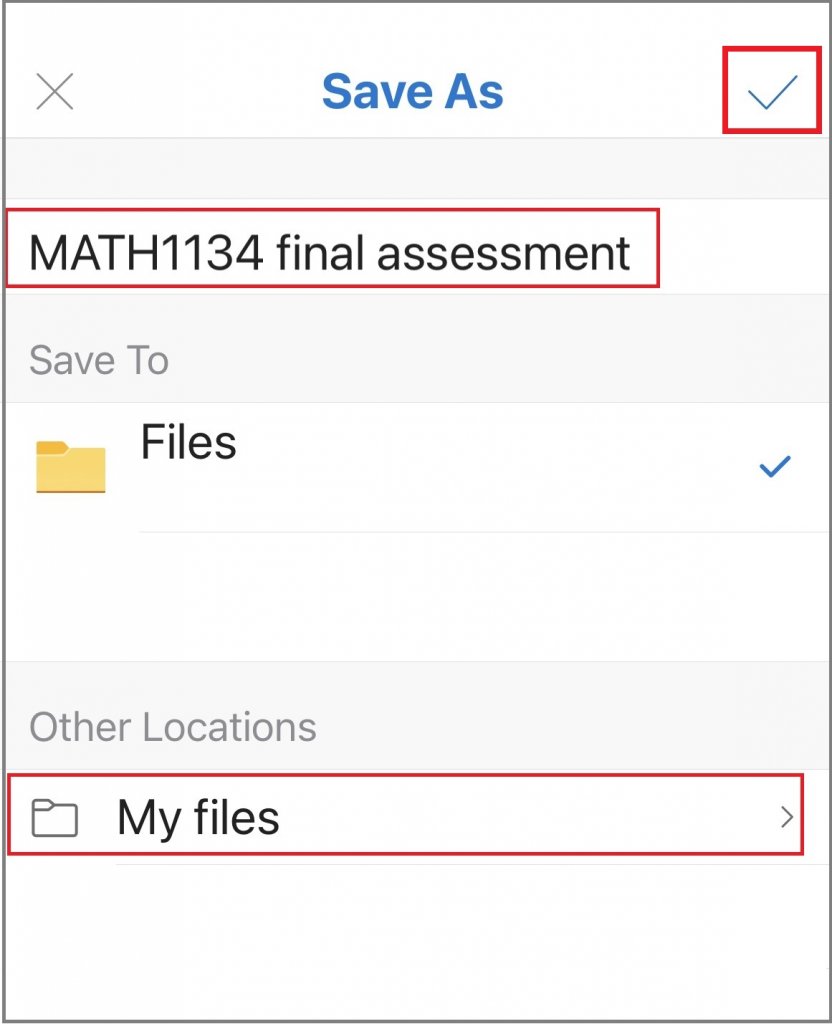
Task: Click the word "final" in the filename
Action: [319, 253]
